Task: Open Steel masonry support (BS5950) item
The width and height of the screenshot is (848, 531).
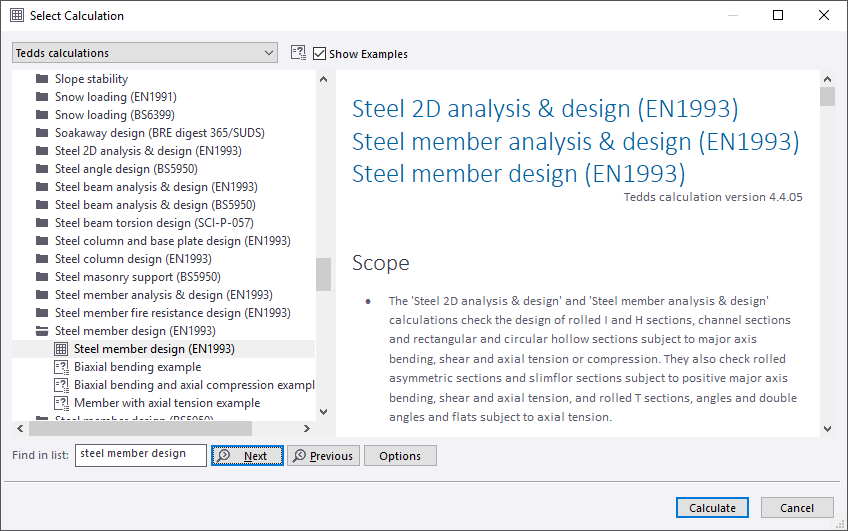Action: (x=137, y=277)
